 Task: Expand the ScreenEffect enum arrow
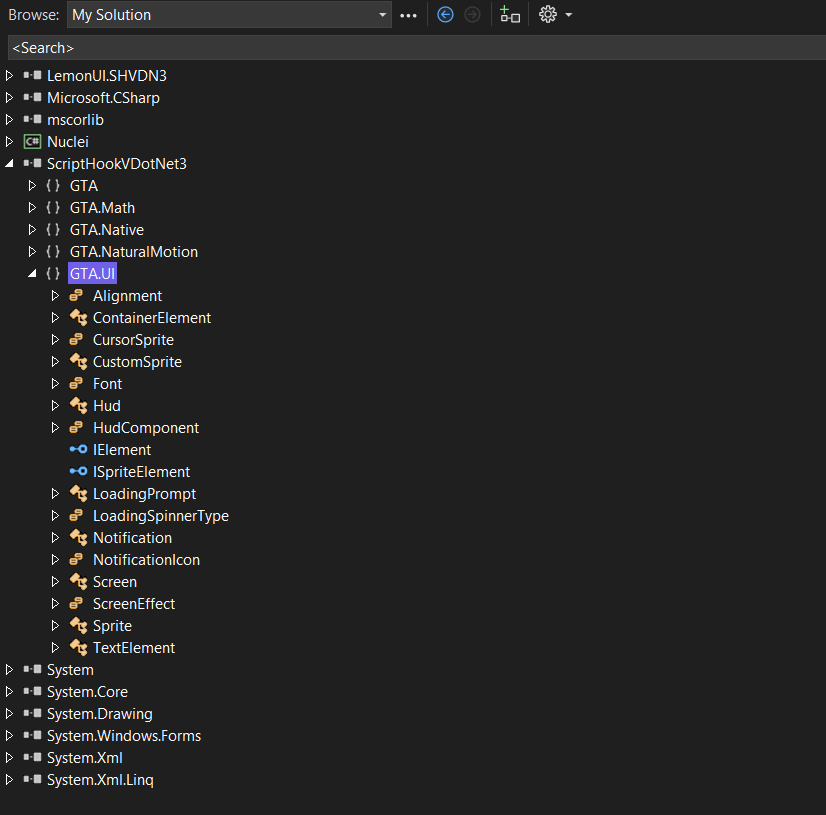click(55, 604)
